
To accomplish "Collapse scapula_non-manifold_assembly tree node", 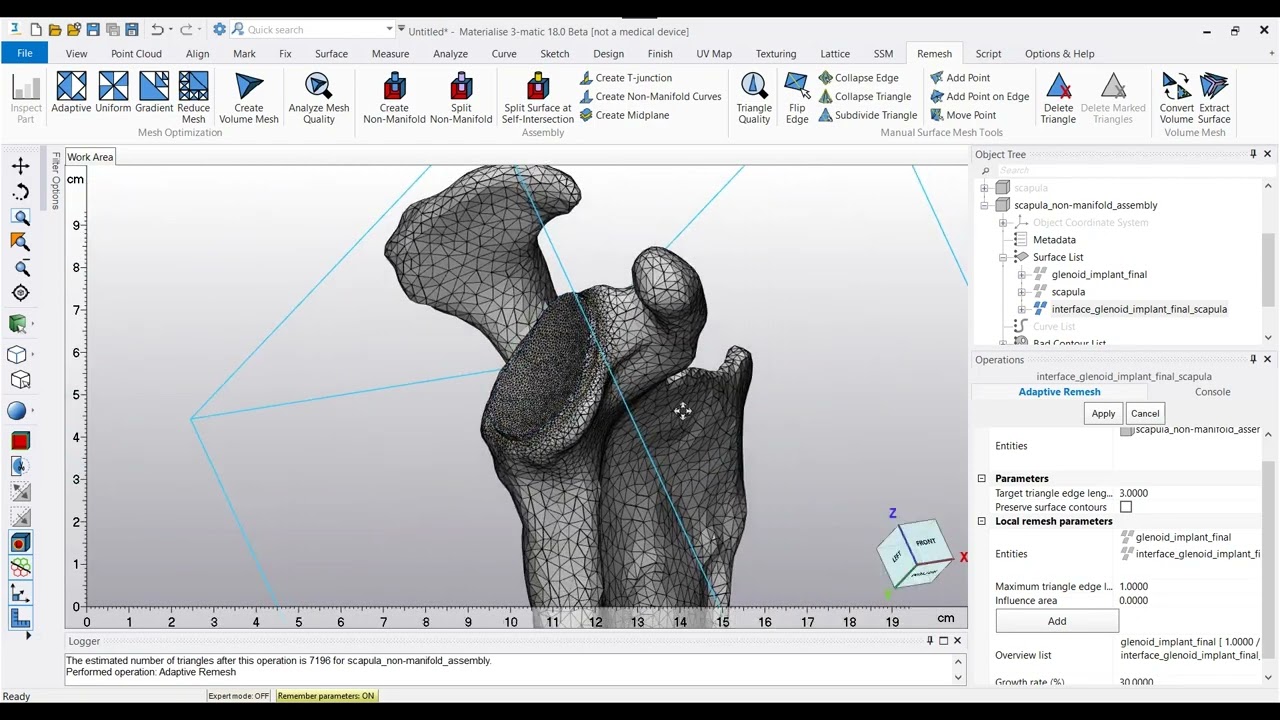I will [984, 205].
